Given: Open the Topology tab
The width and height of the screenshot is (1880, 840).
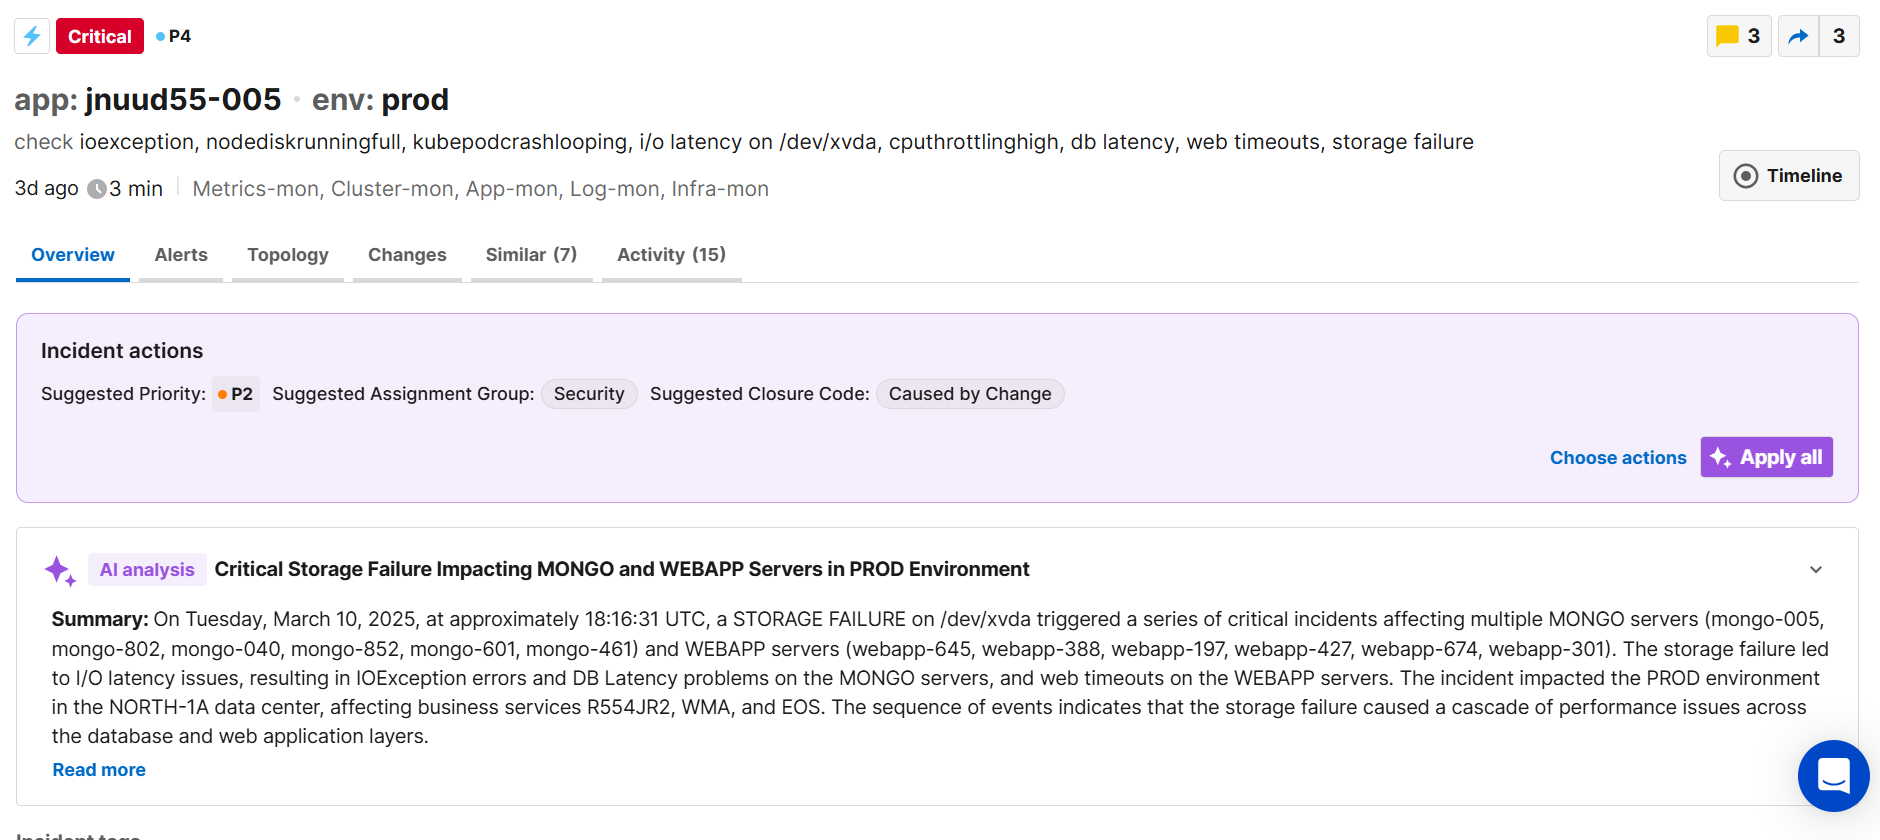Looking at the screenshot, I should pos(288,255).
